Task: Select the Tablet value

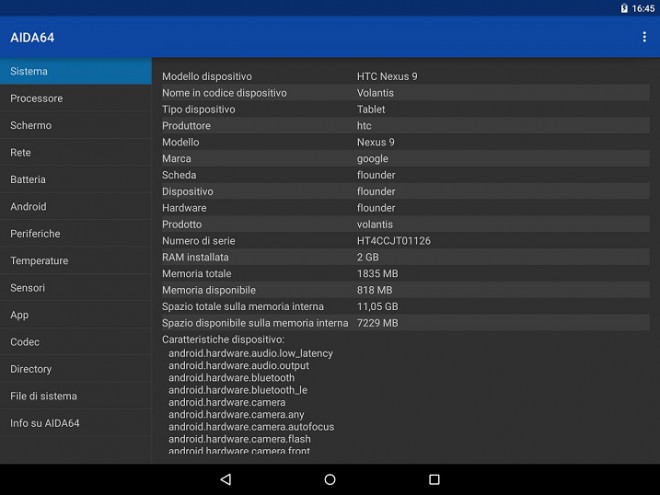Action: [371, 109]
